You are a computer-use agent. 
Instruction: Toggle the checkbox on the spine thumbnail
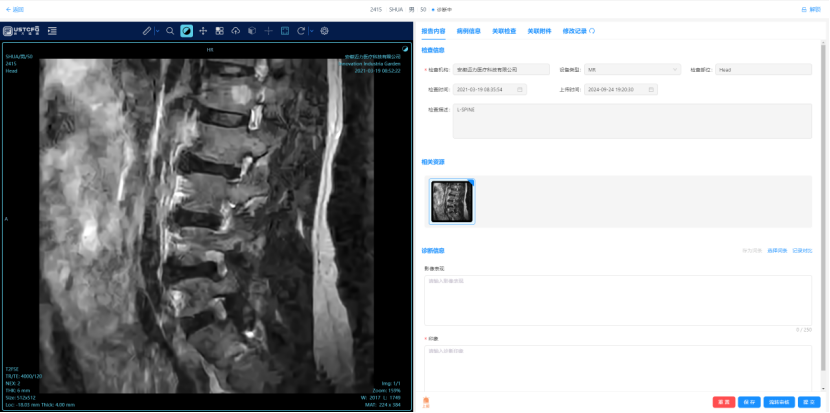point(471,182)
